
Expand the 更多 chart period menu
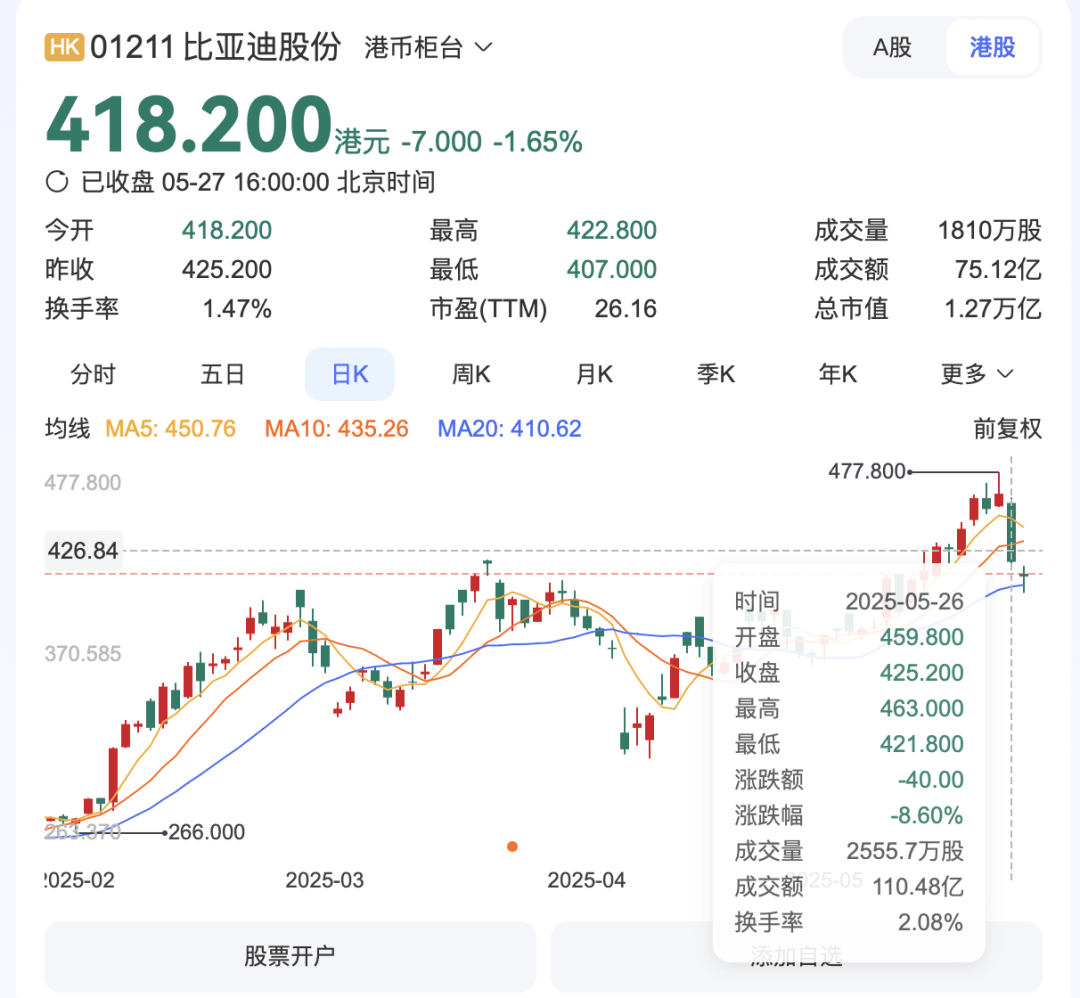[976, 374]
